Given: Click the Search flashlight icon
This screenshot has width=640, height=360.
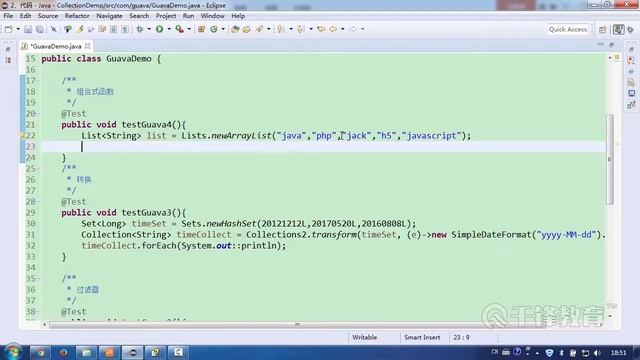Looking at the screenshot, I should [259, 29].
